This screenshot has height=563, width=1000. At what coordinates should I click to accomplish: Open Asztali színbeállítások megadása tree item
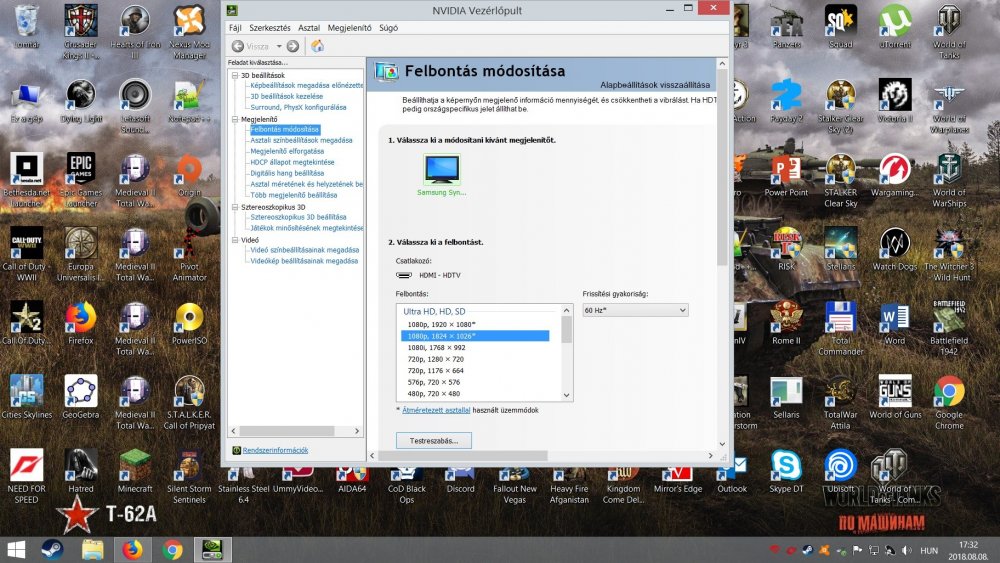point(301,140)
